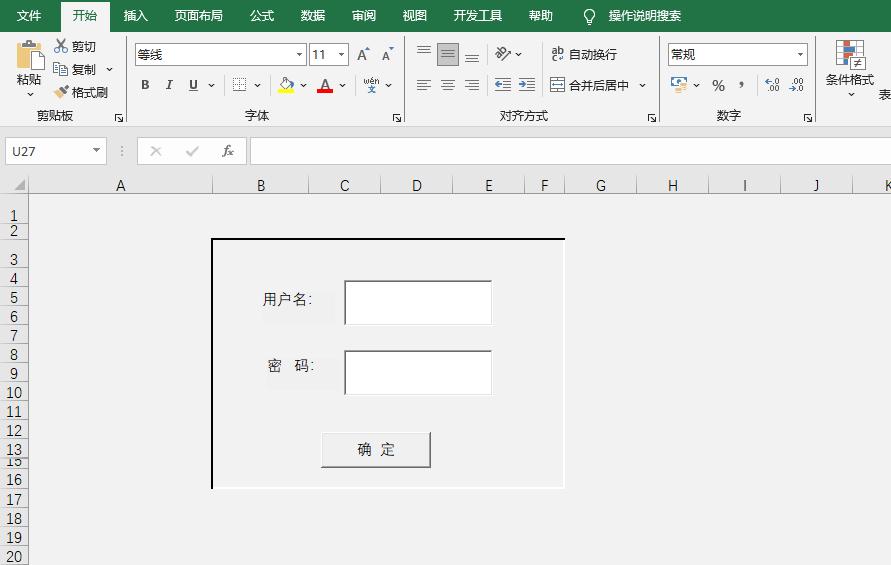Open the font color dropdown arrow
This screenshot has height=565, width=891.
[x=343, y=85]
